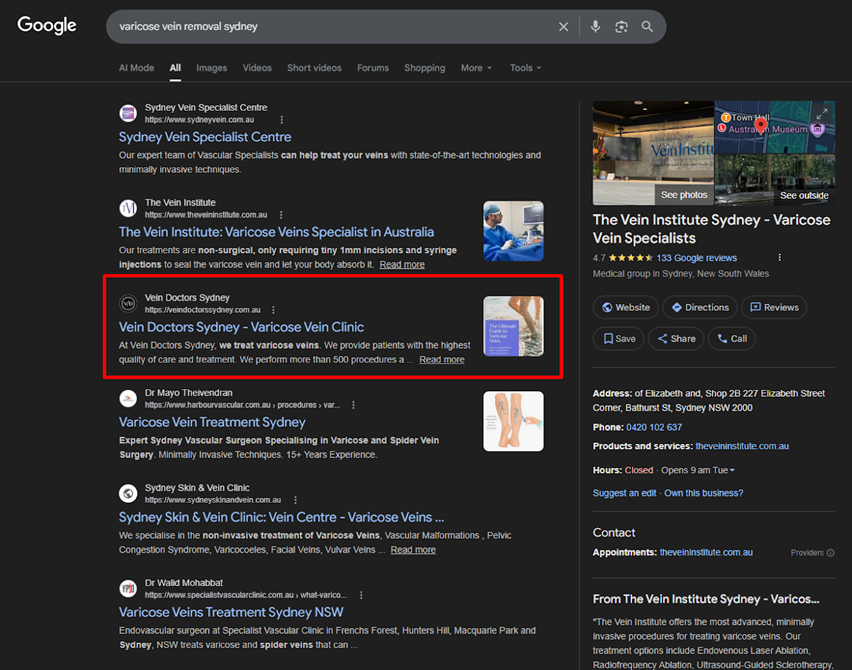The width and height of the screenshot is (852, 670).
Task: Expand the More search filter dropdown
Action: click(476, 68)
